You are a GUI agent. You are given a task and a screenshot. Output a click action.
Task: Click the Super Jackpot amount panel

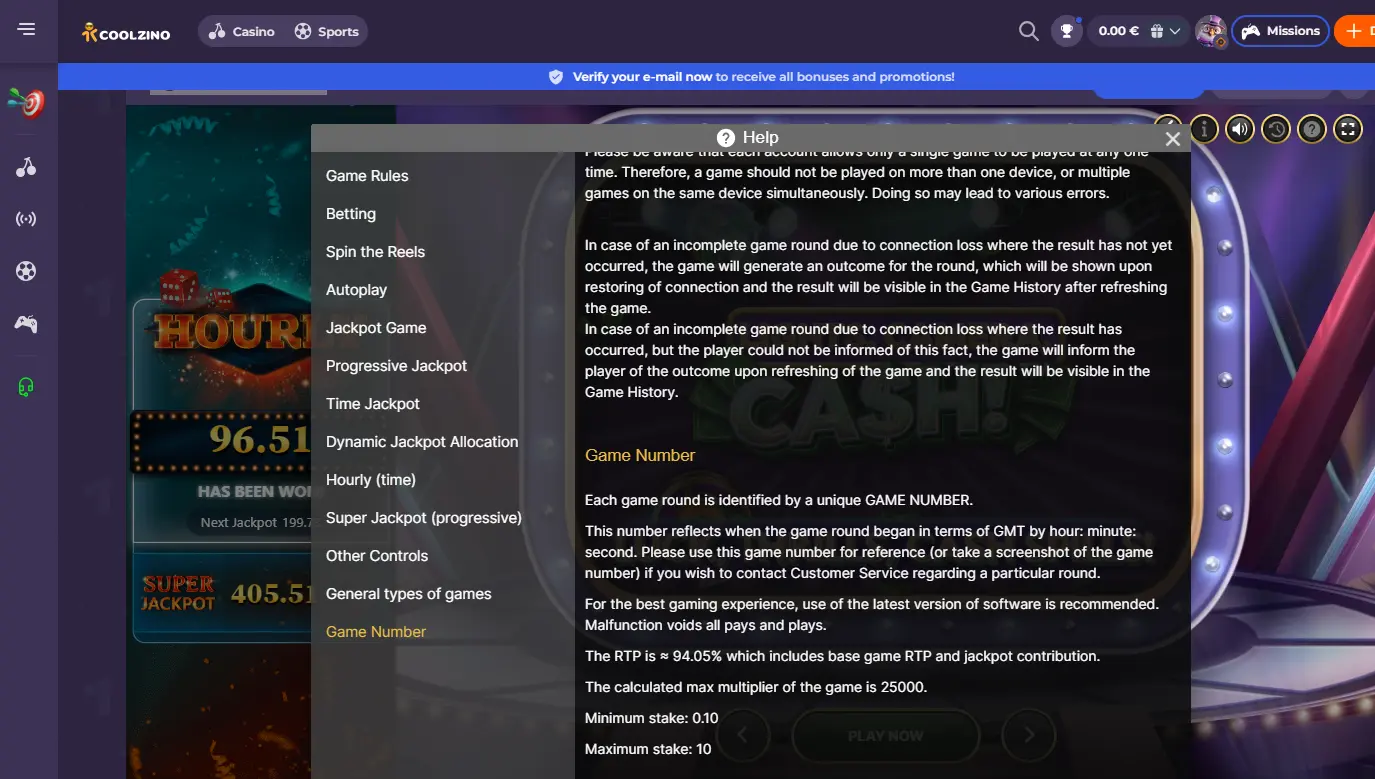pos(222,596)
